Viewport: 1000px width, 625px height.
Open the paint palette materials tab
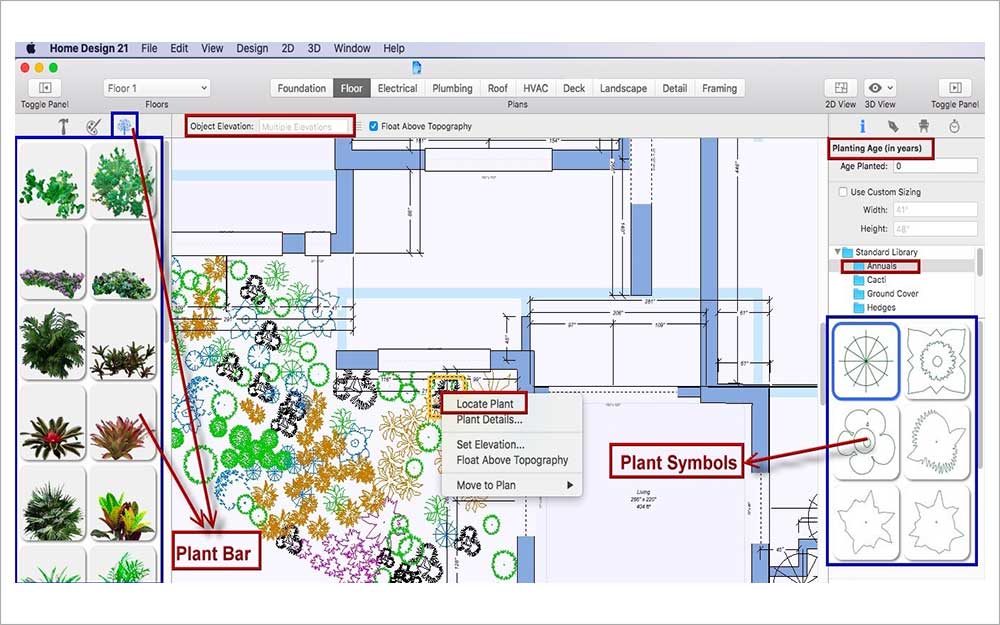pos(93,126)
